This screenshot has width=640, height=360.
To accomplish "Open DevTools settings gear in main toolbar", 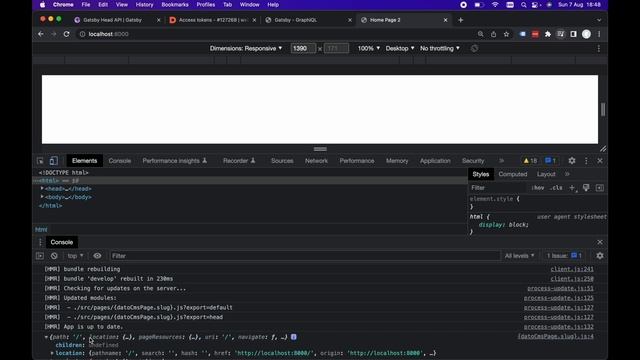I will point(572,161).
